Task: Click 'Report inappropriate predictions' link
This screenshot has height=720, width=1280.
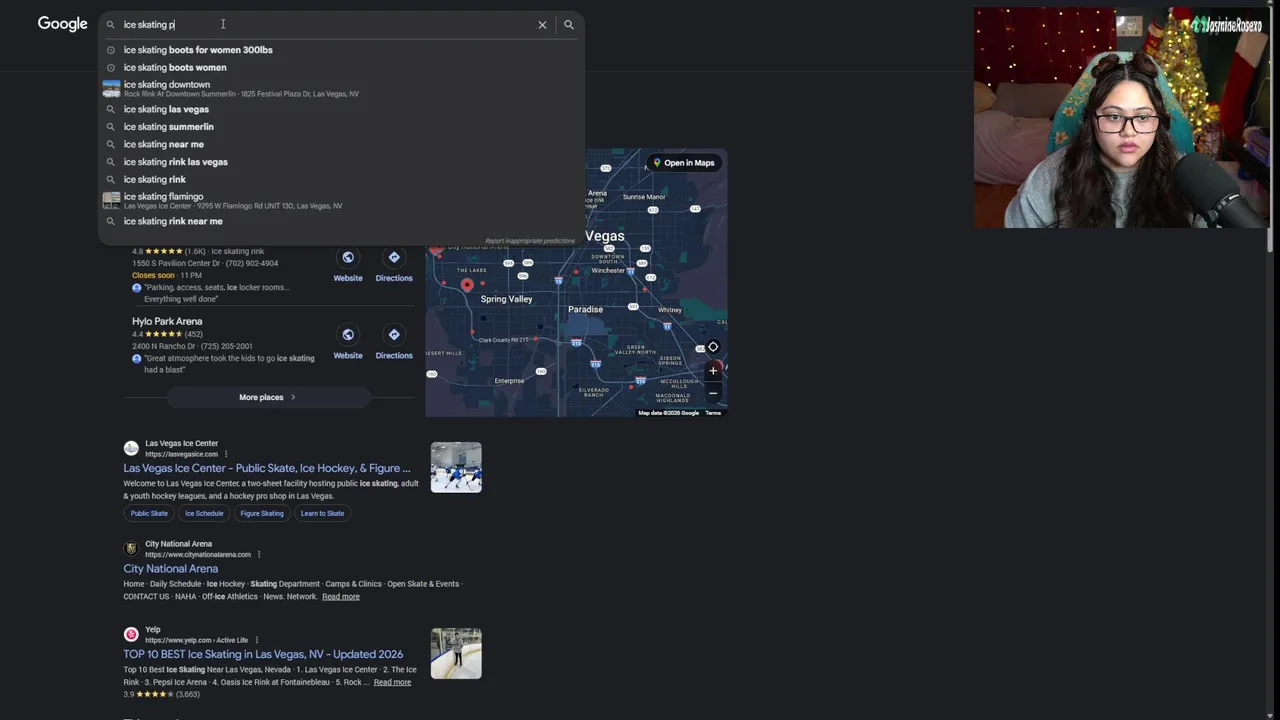Action: point(530,241)
